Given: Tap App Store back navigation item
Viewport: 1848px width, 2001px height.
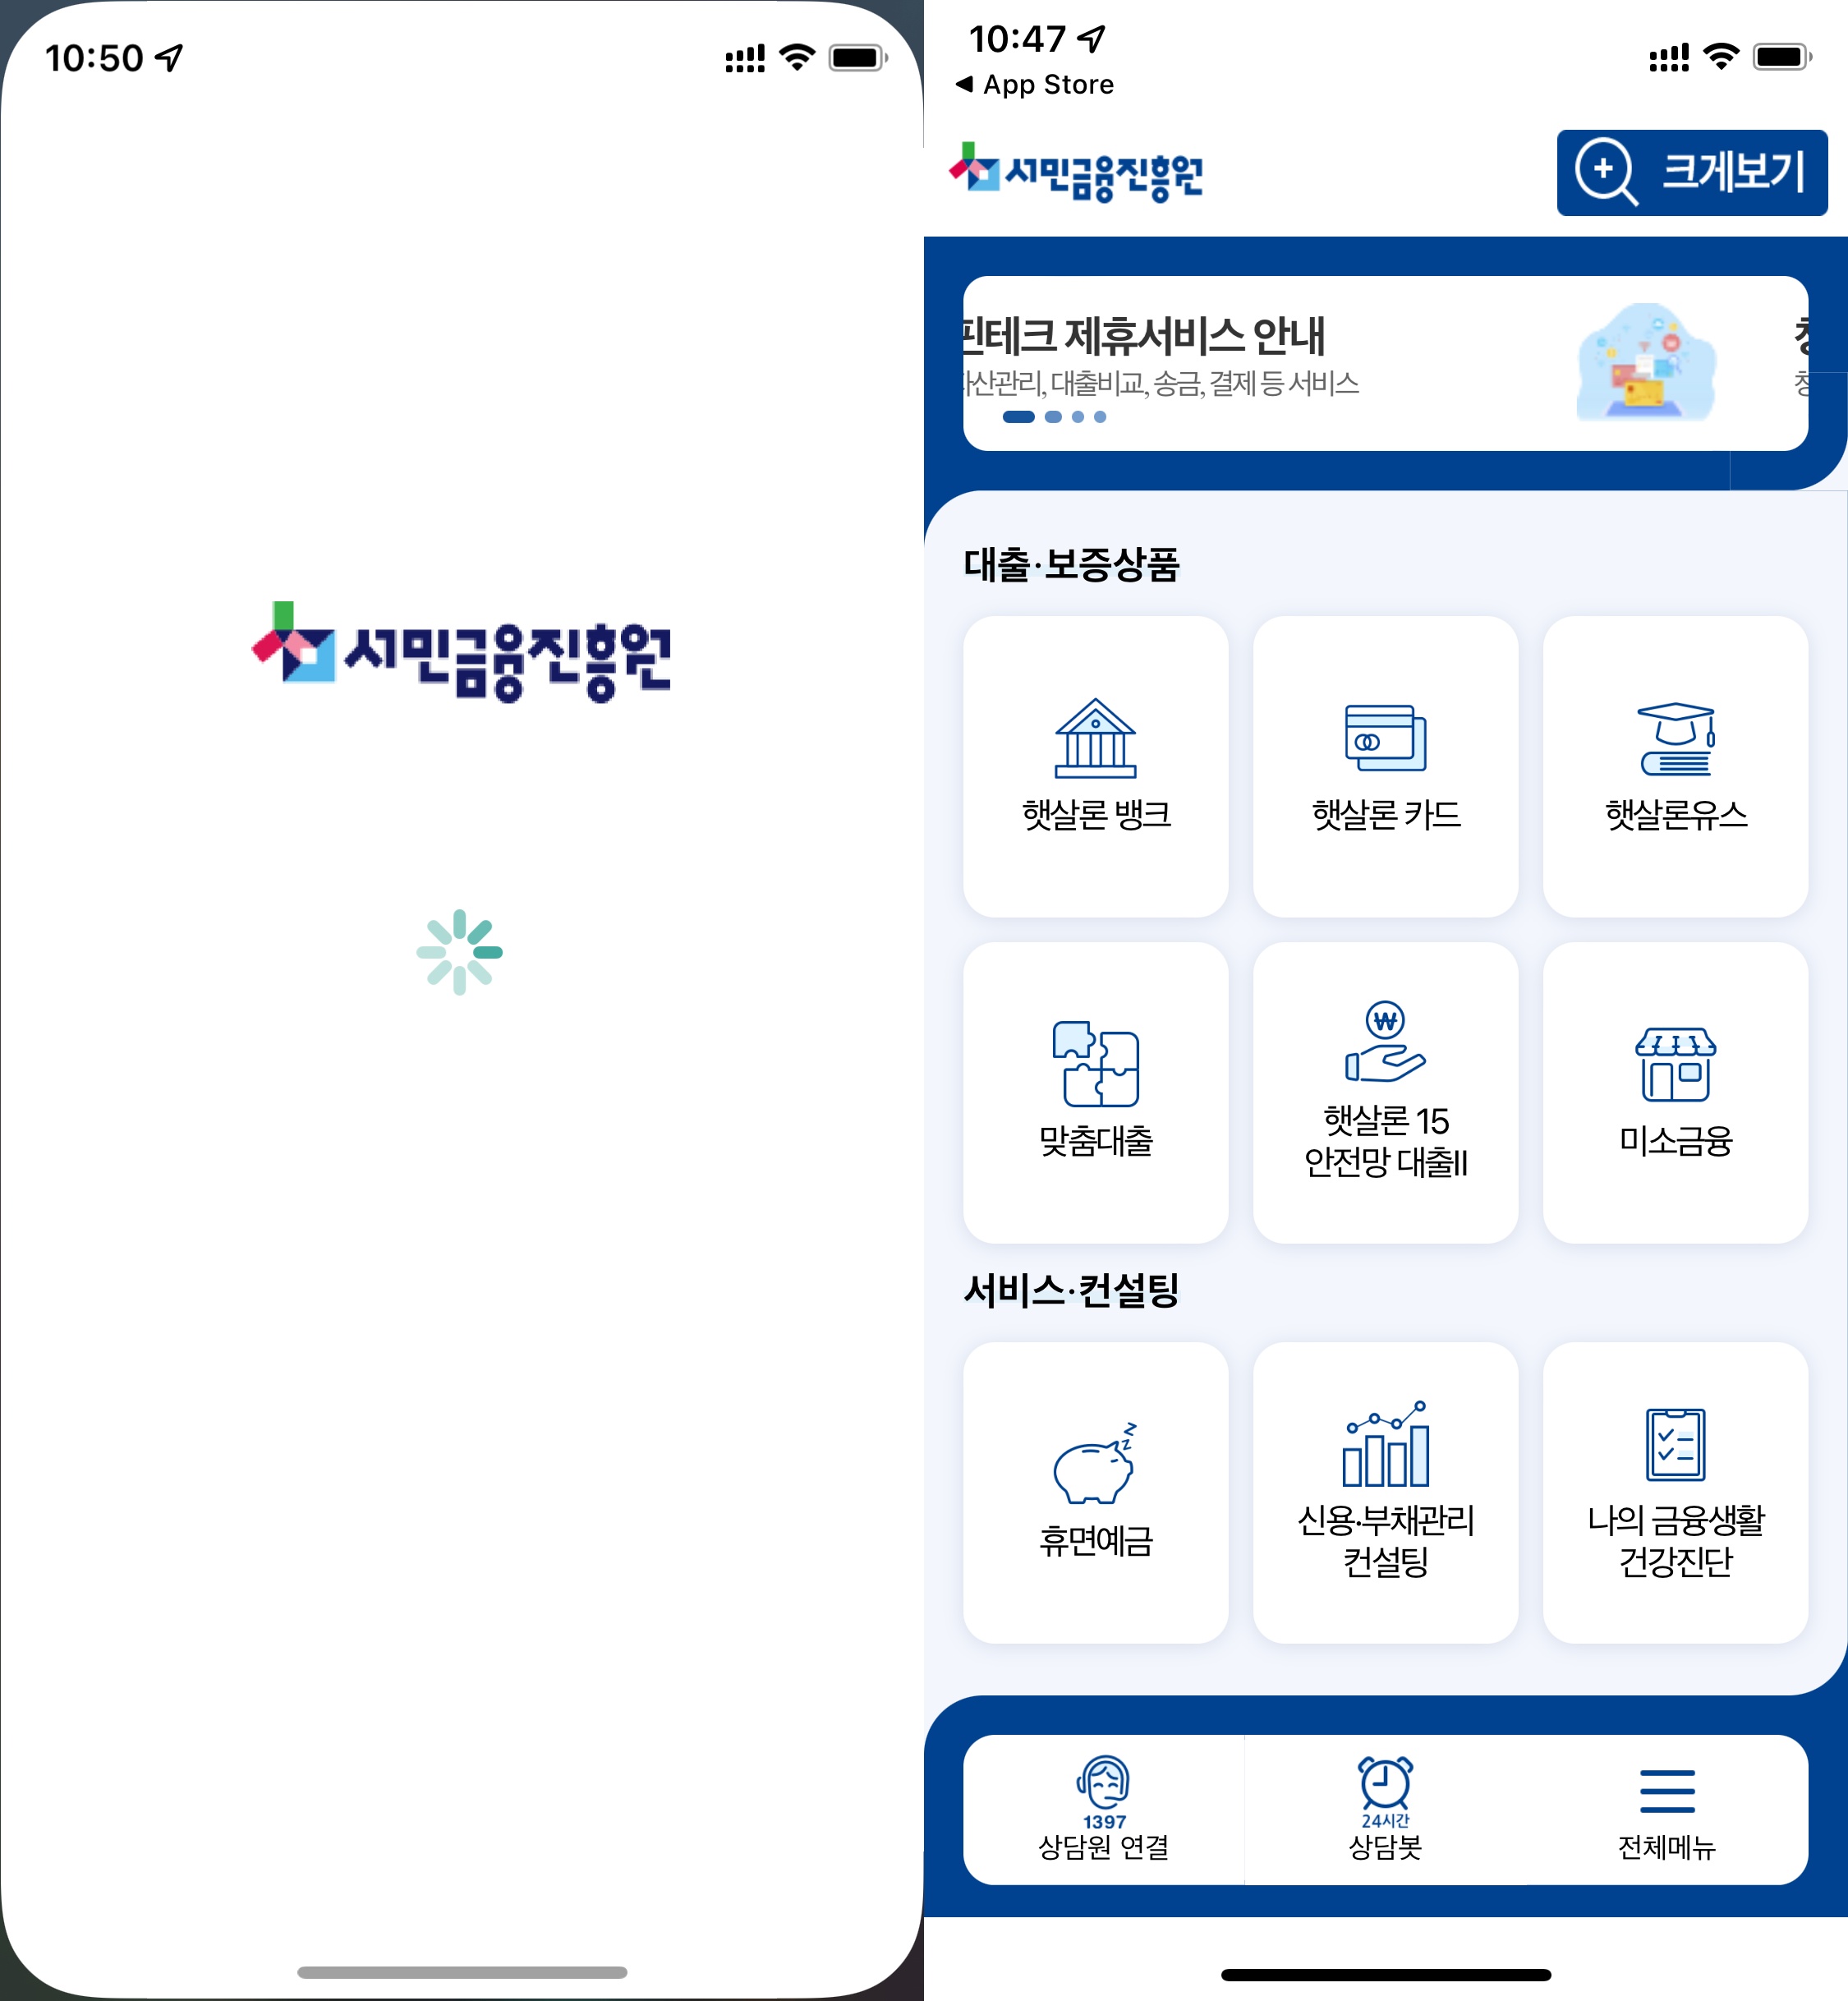Looking at the screenshot, I should pos(1028,84).
